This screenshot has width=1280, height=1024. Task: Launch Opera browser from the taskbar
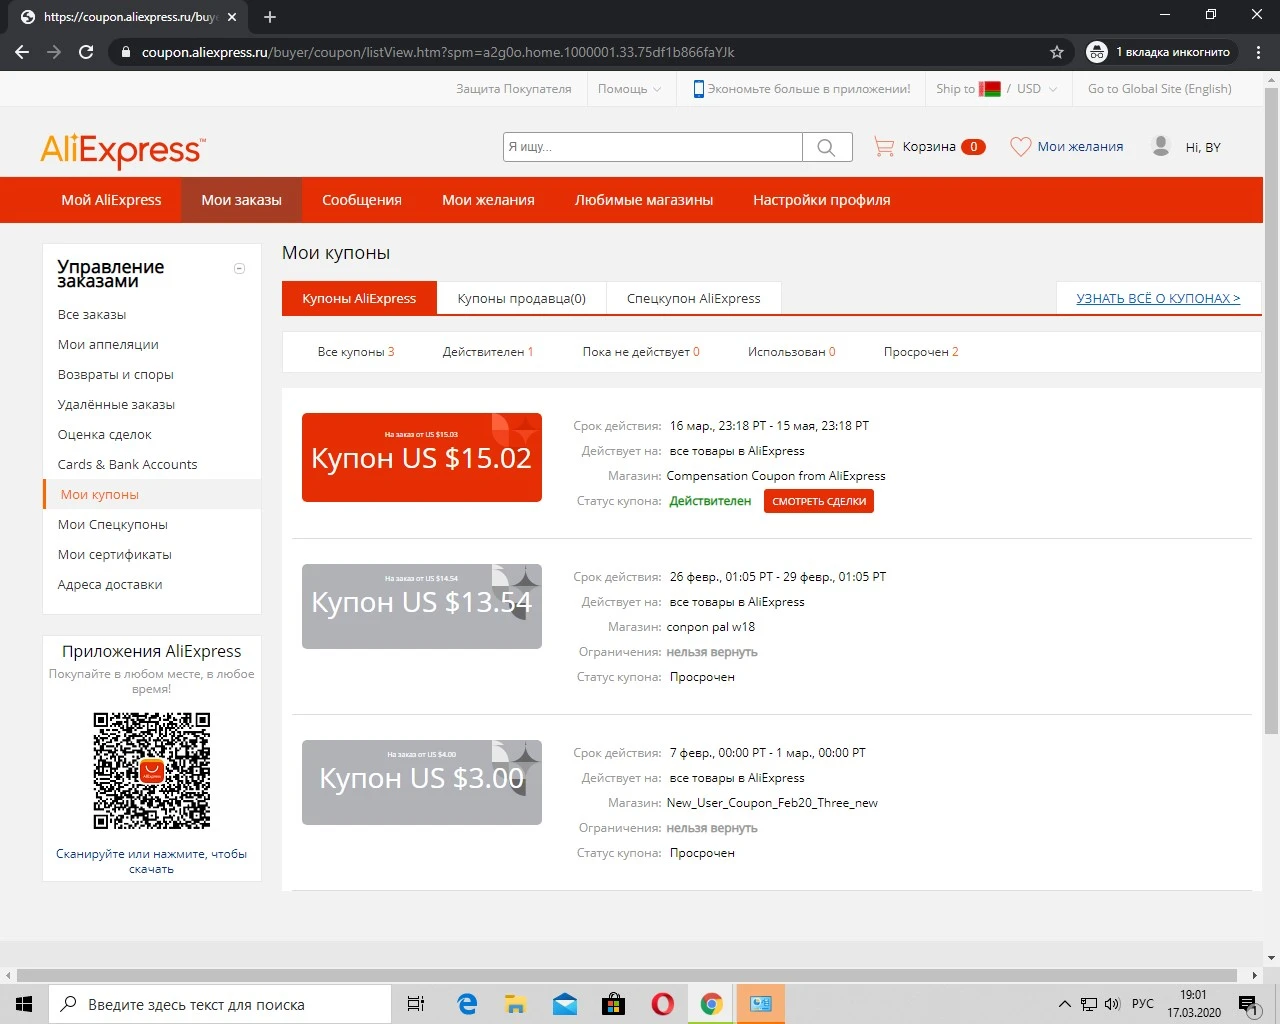(x=662, y=1004)
